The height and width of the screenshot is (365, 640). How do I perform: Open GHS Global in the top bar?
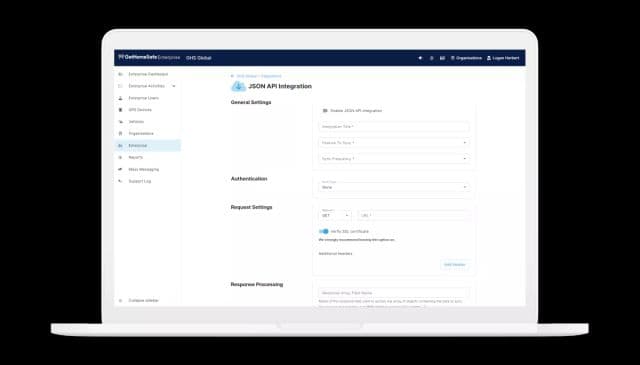point(199,58)
